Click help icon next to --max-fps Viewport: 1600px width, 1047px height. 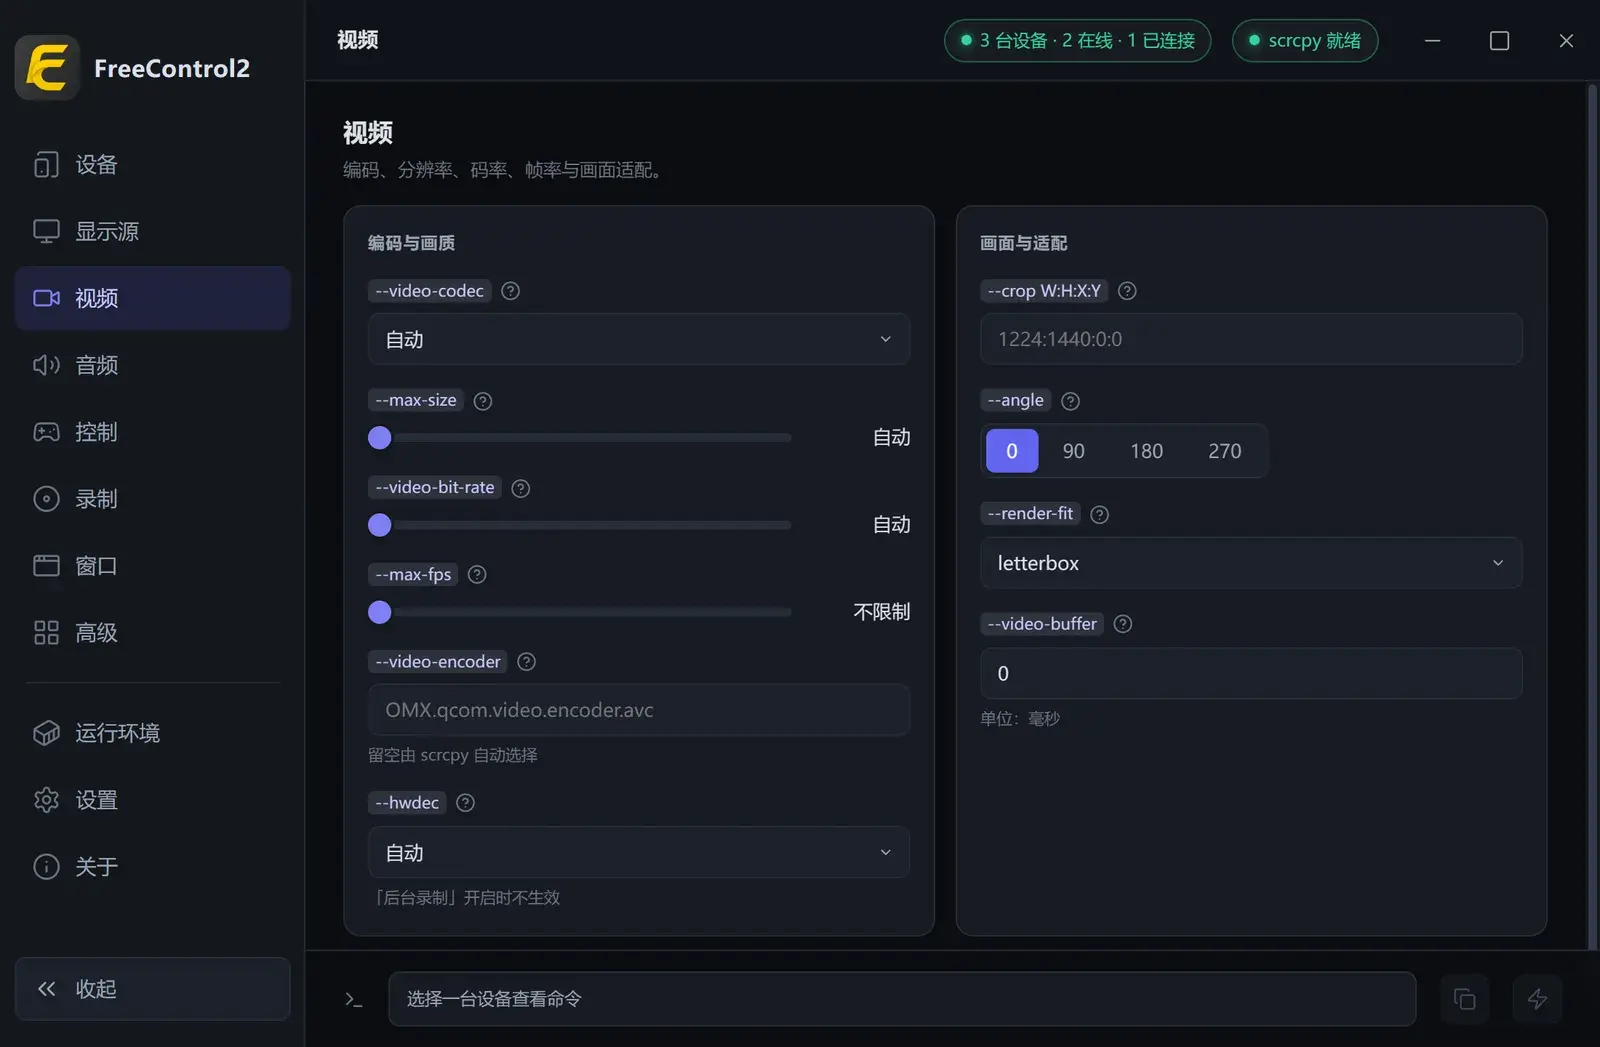point(477,575)
